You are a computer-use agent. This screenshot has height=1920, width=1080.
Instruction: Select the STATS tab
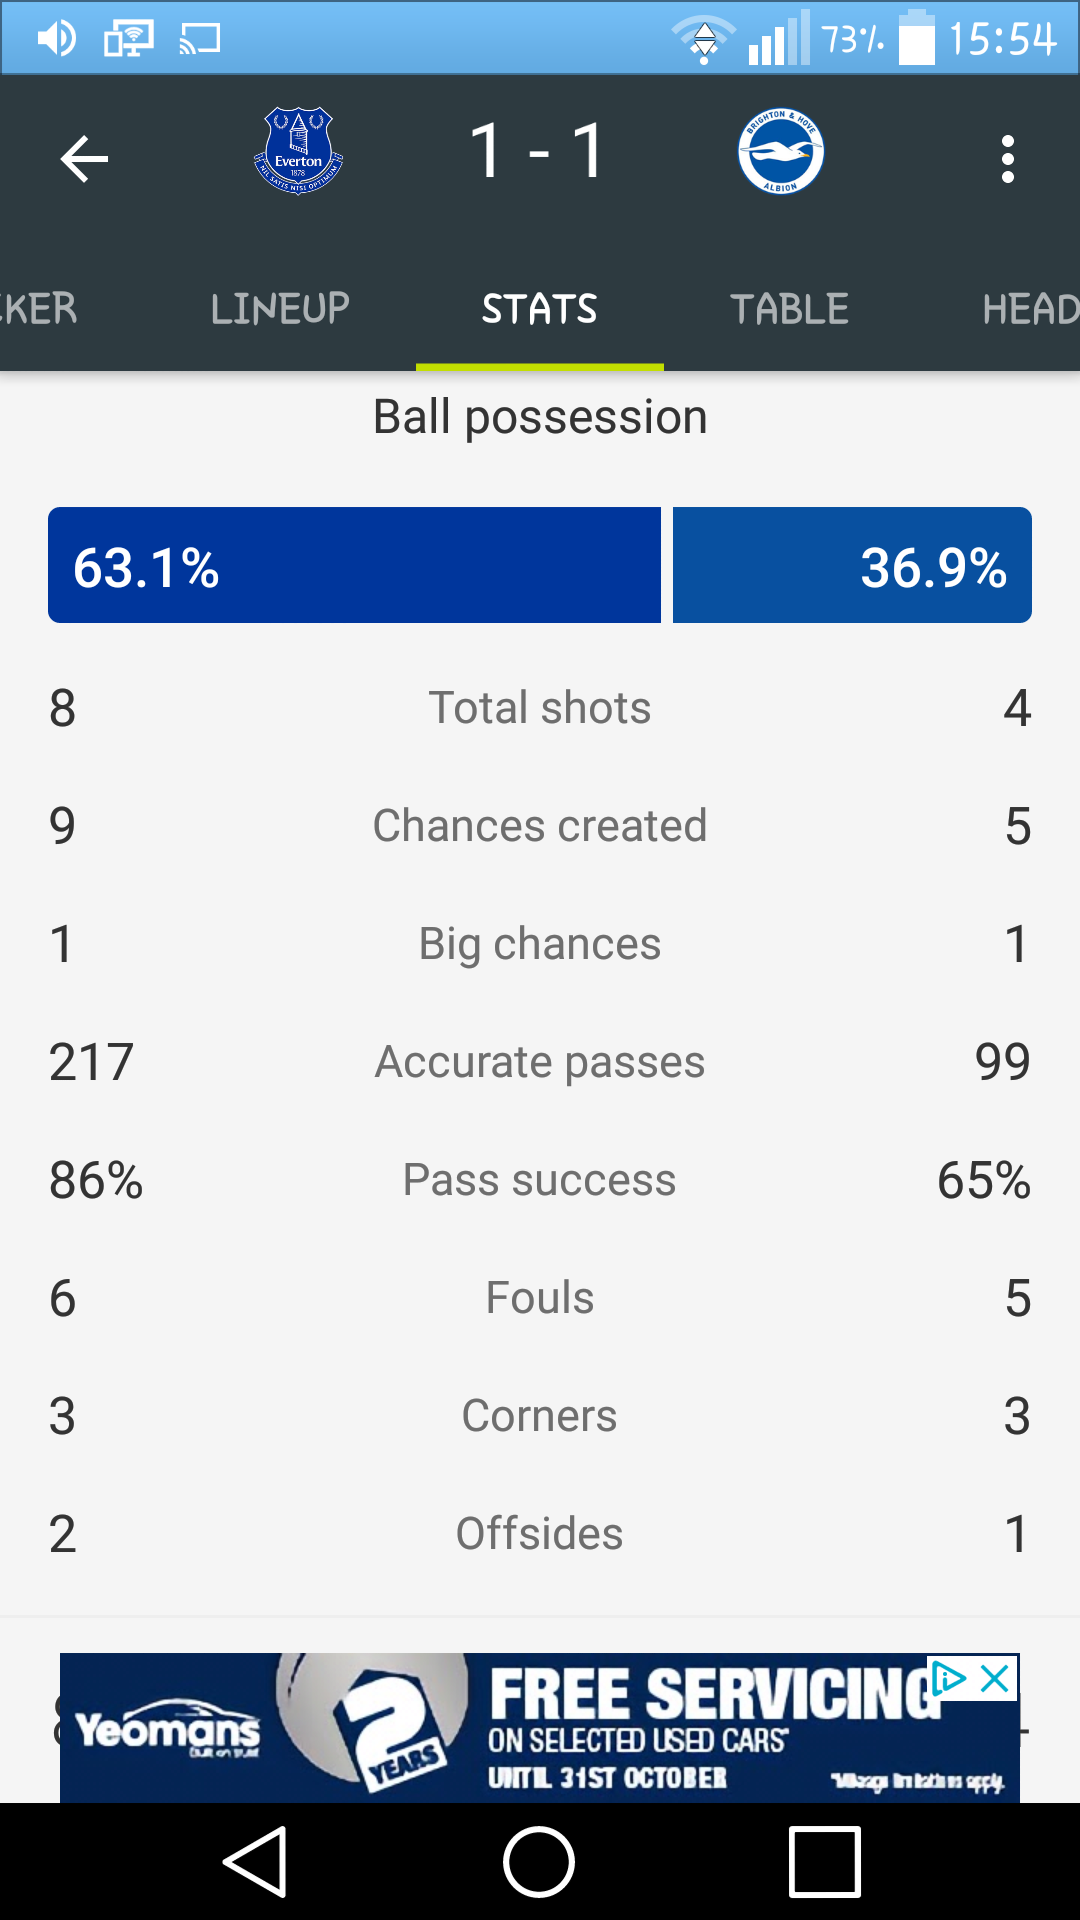click(540, 309)
